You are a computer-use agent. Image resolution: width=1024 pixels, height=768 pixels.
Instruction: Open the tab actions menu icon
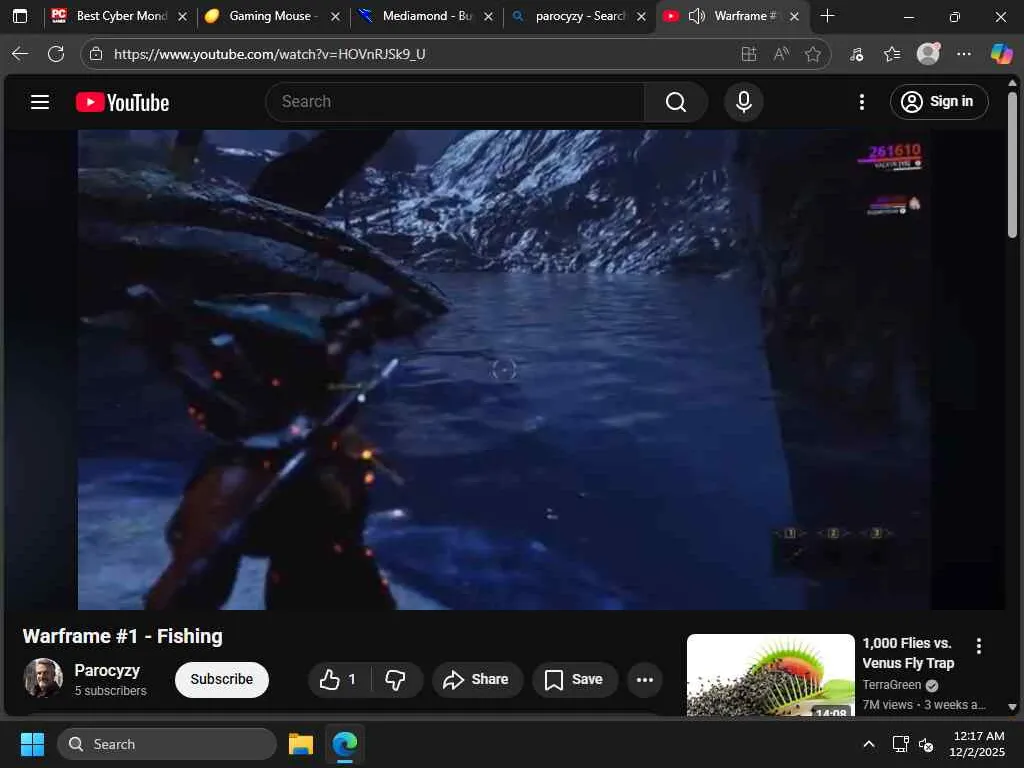click(x=20, y=16)
